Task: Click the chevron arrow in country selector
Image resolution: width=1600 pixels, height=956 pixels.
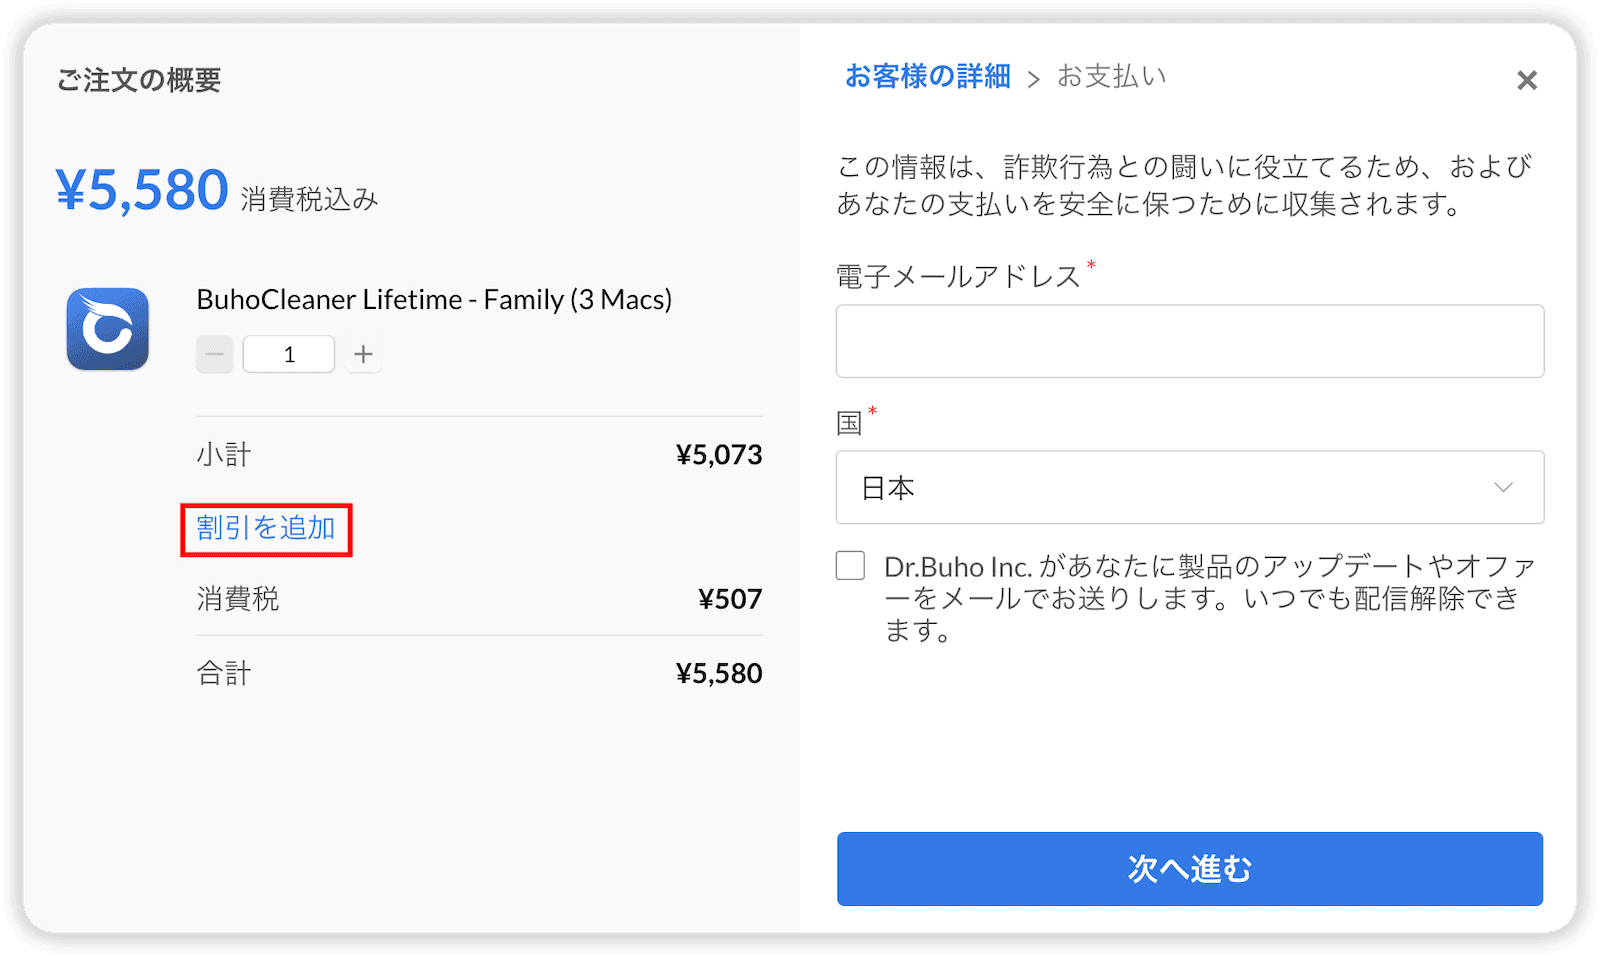Action: click(1503, 487)
